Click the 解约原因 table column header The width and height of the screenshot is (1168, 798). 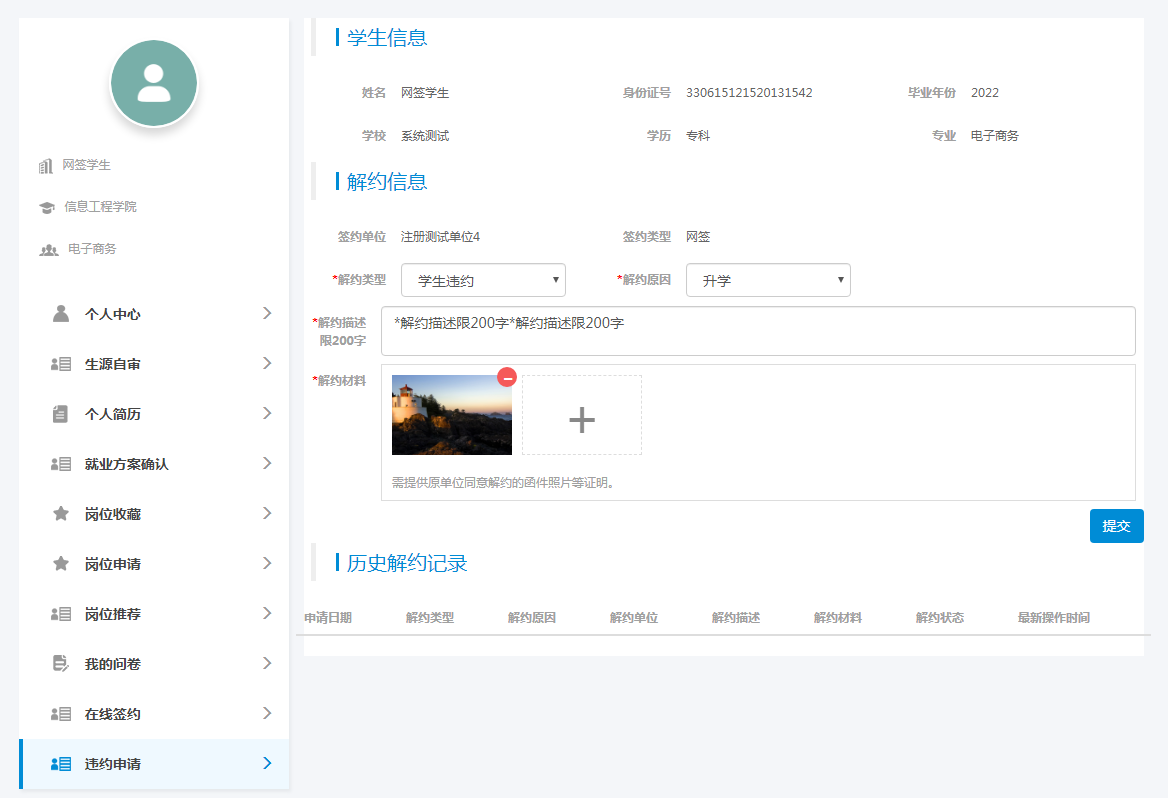pyautogui.click(x=532, y=618)
